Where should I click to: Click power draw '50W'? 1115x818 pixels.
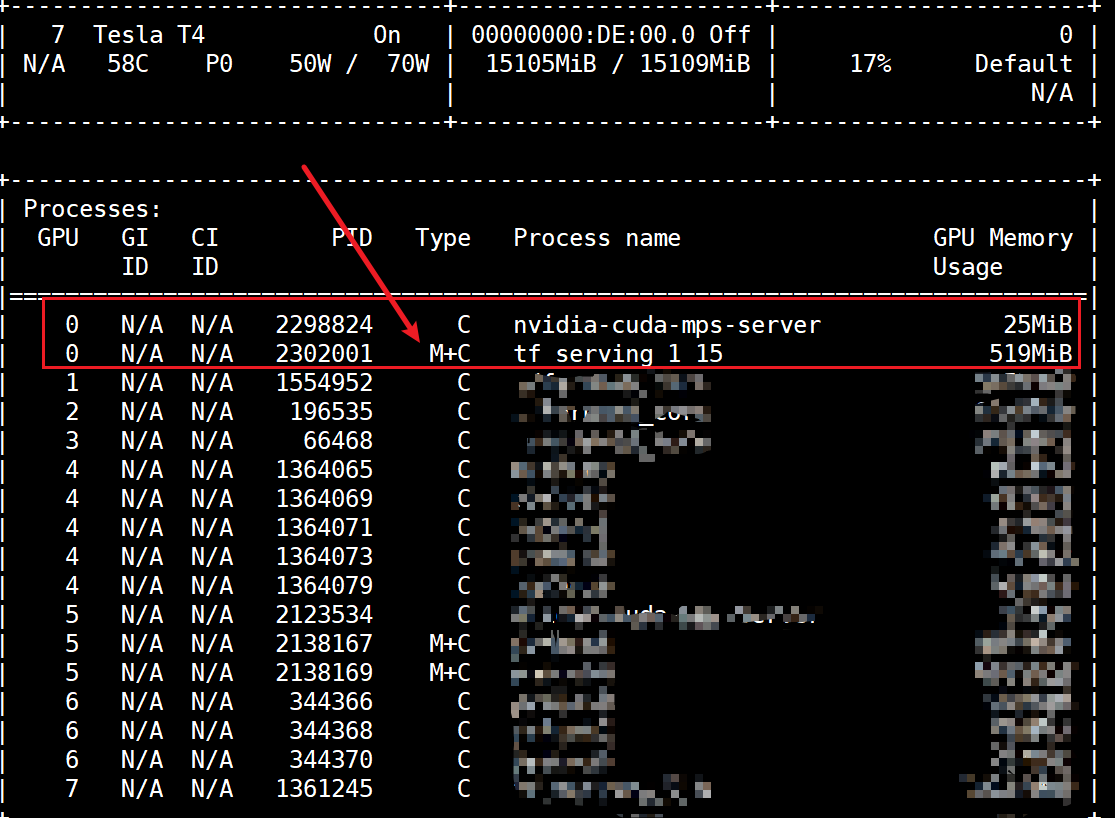click(310, 64)
